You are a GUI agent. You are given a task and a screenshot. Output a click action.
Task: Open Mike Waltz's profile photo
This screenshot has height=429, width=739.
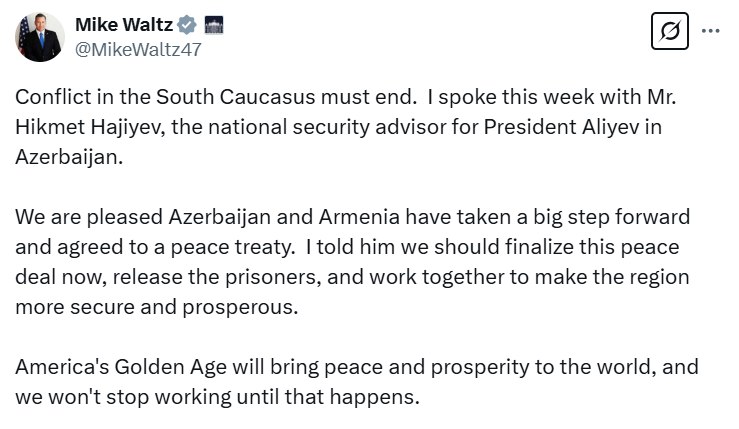pyautogui.click(x=40, y=37)
